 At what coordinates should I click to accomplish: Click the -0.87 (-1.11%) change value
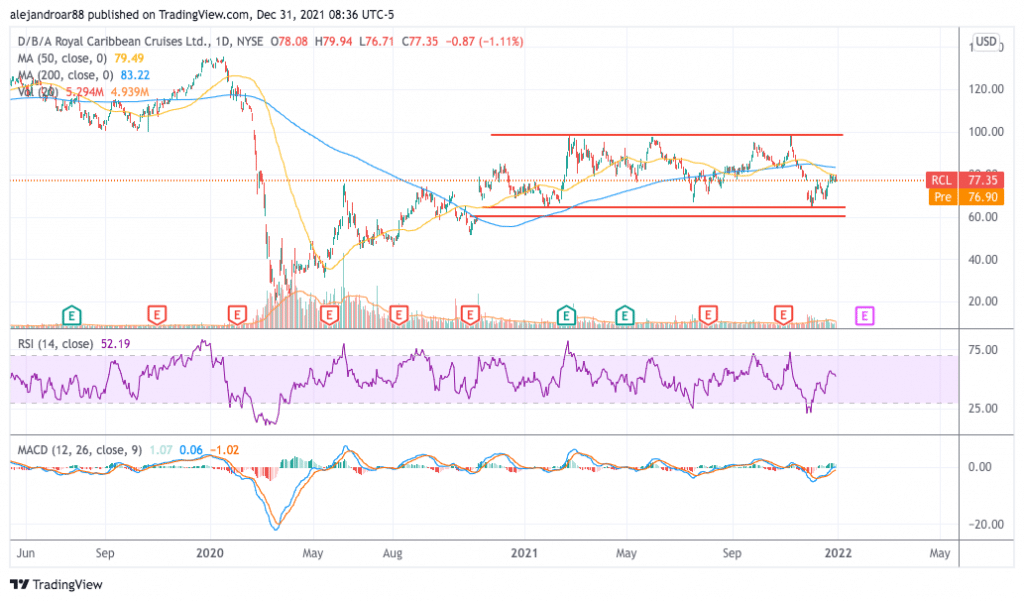click(x=484, y=42)
